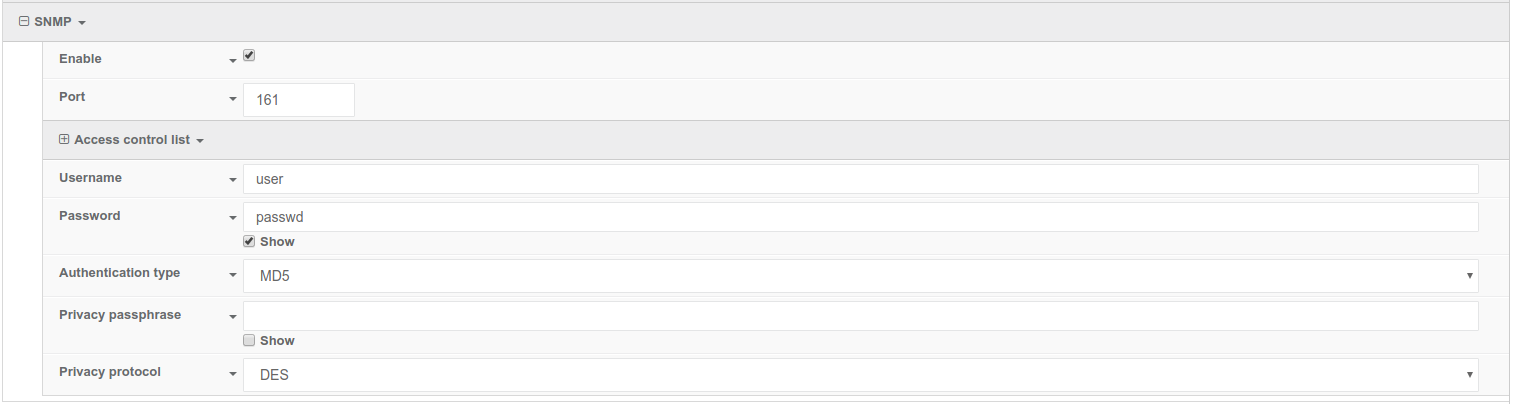This screenshot has width=1513, height=404.
Task: Uncheck the SNMP Enable checkbox
Action: (x=250, y=56)
